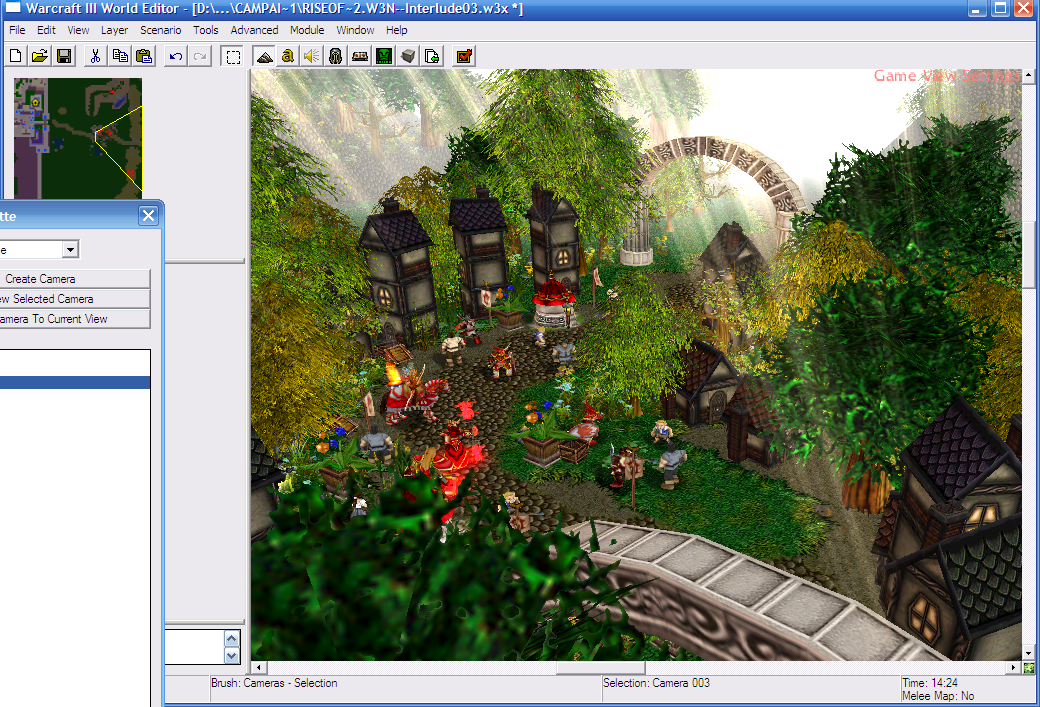Click the 'Melee Map: No' status text

point(938,696)
